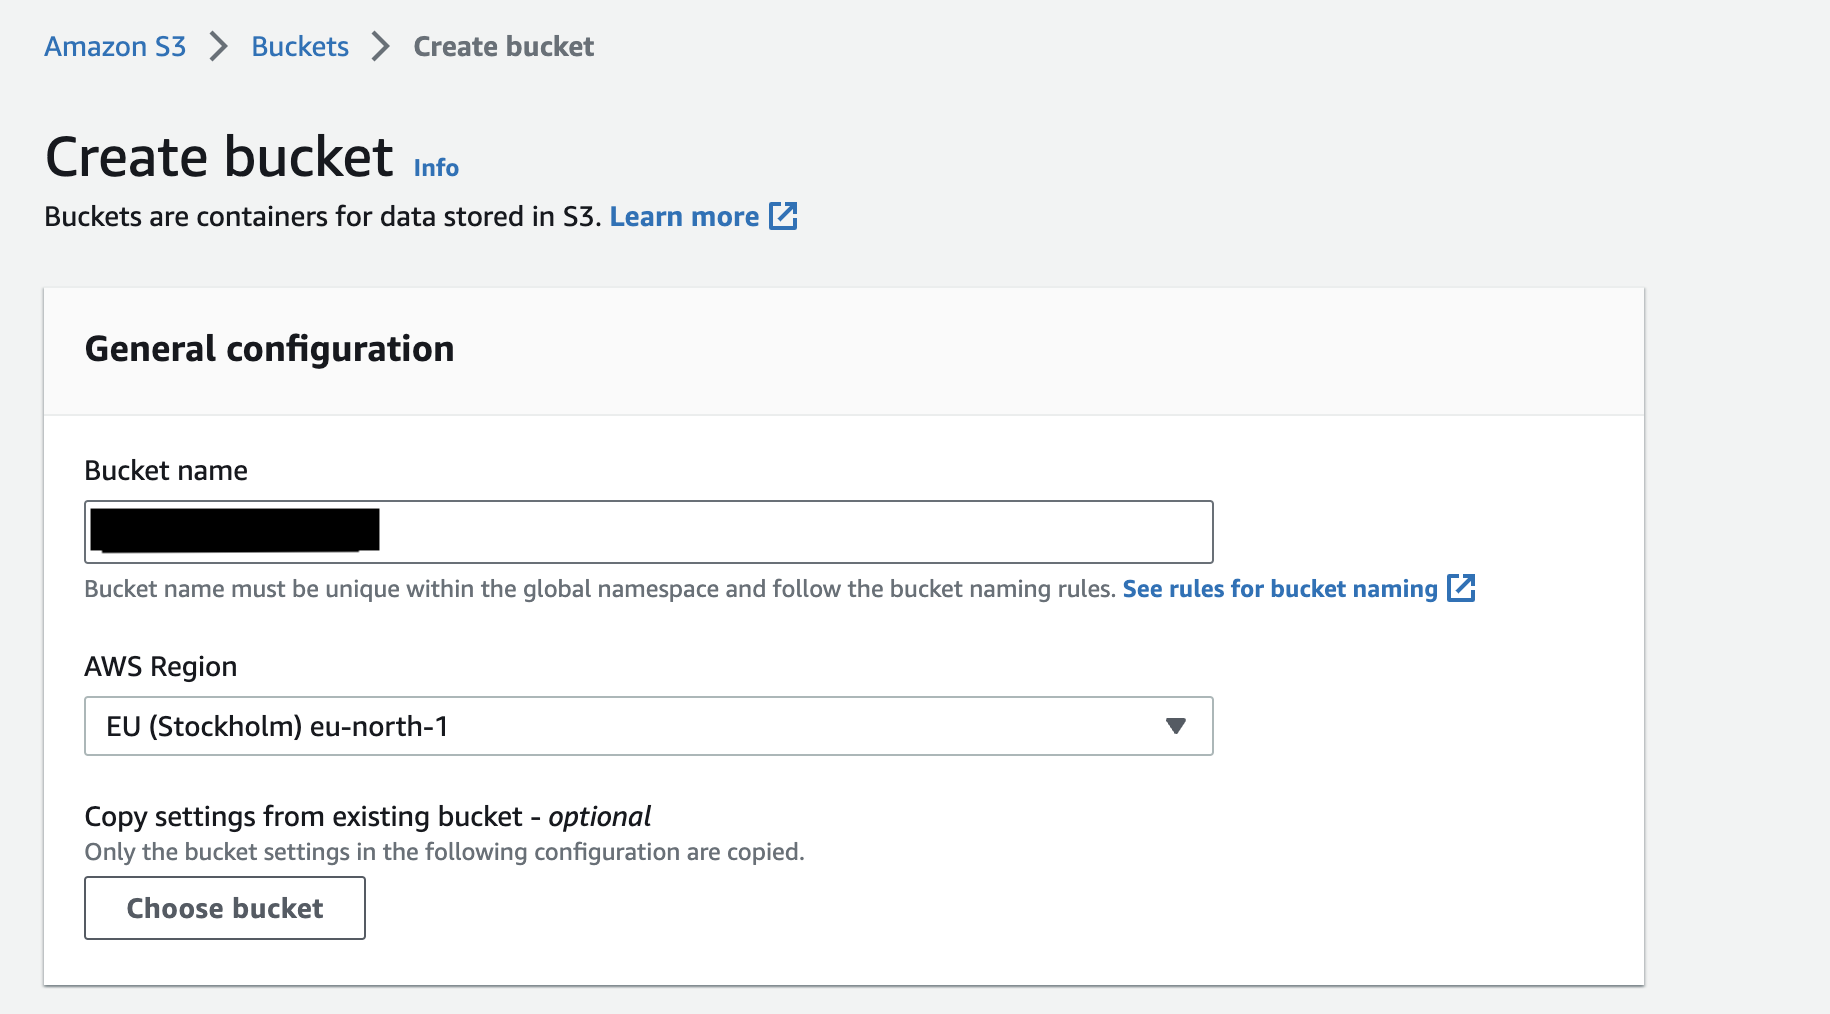The width and height of the screenshot is (1830, 1014).
Task: Click 'Only the bucket settings' description text
Action: [445, 852]
